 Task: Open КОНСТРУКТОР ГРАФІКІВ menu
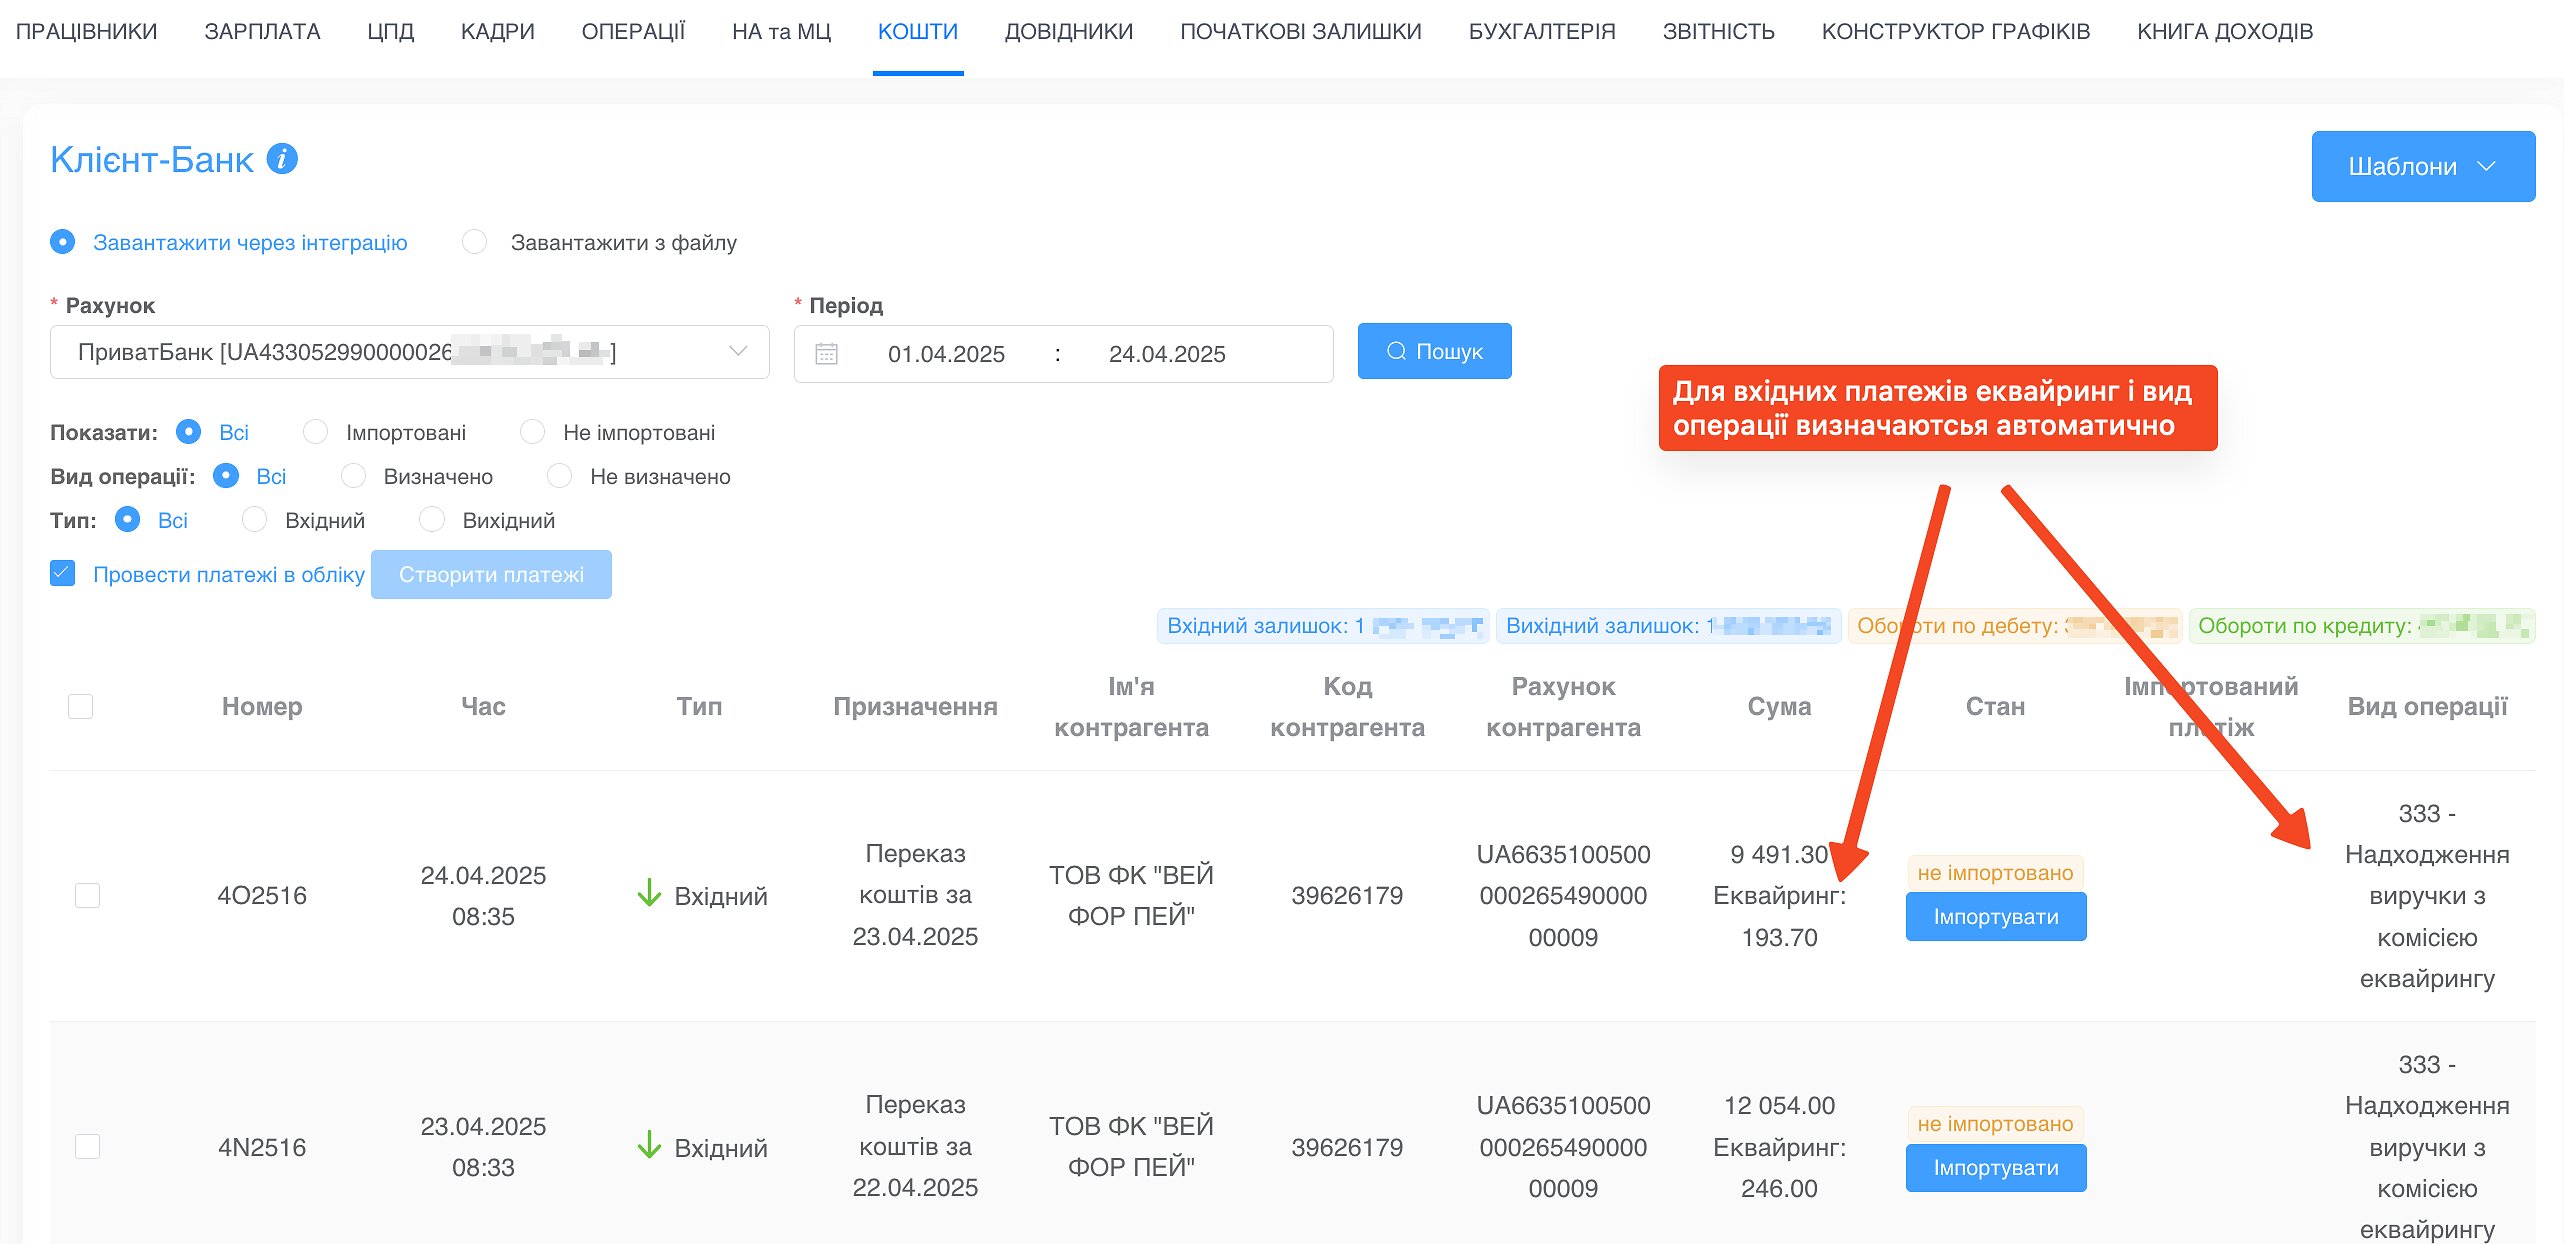[x=1955, y=31]
